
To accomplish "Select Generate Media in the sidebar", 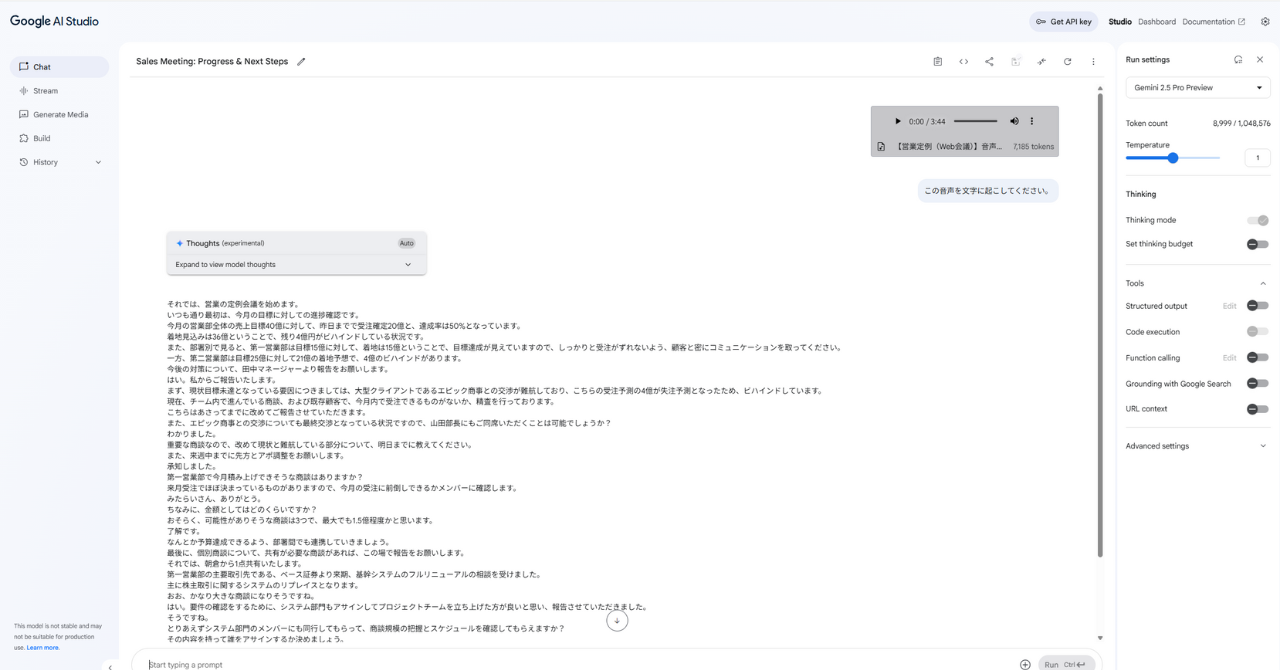I will point(60,115).
